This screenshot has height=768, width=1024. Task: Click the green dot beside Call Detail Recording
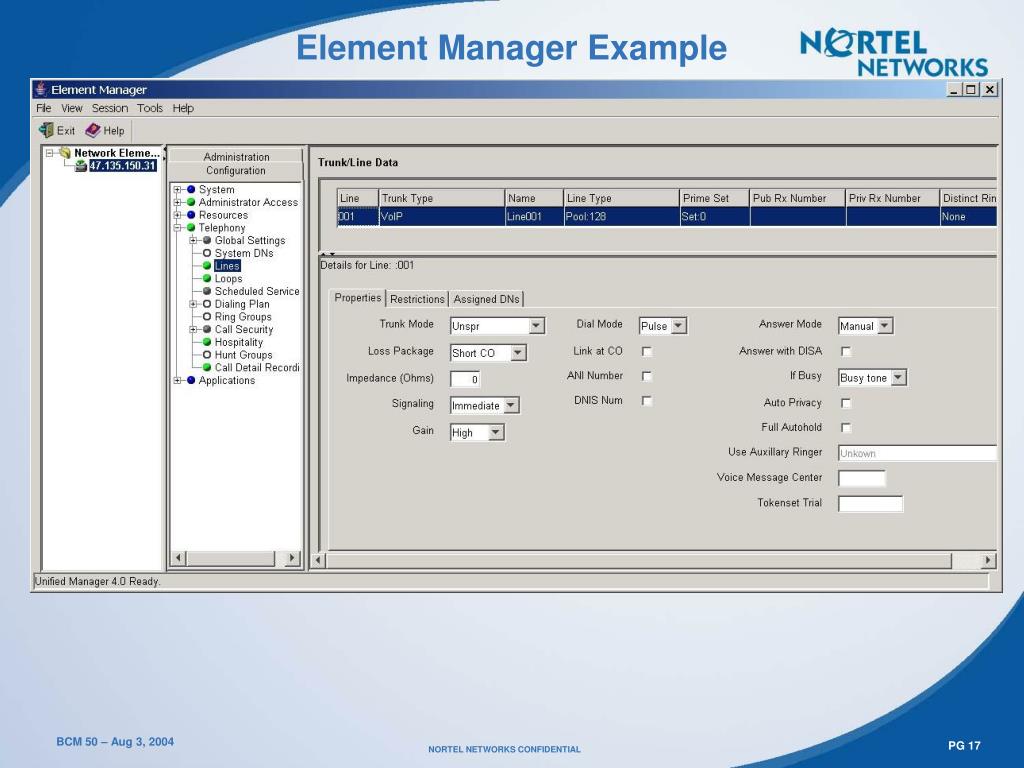click(x=207, y=368)
